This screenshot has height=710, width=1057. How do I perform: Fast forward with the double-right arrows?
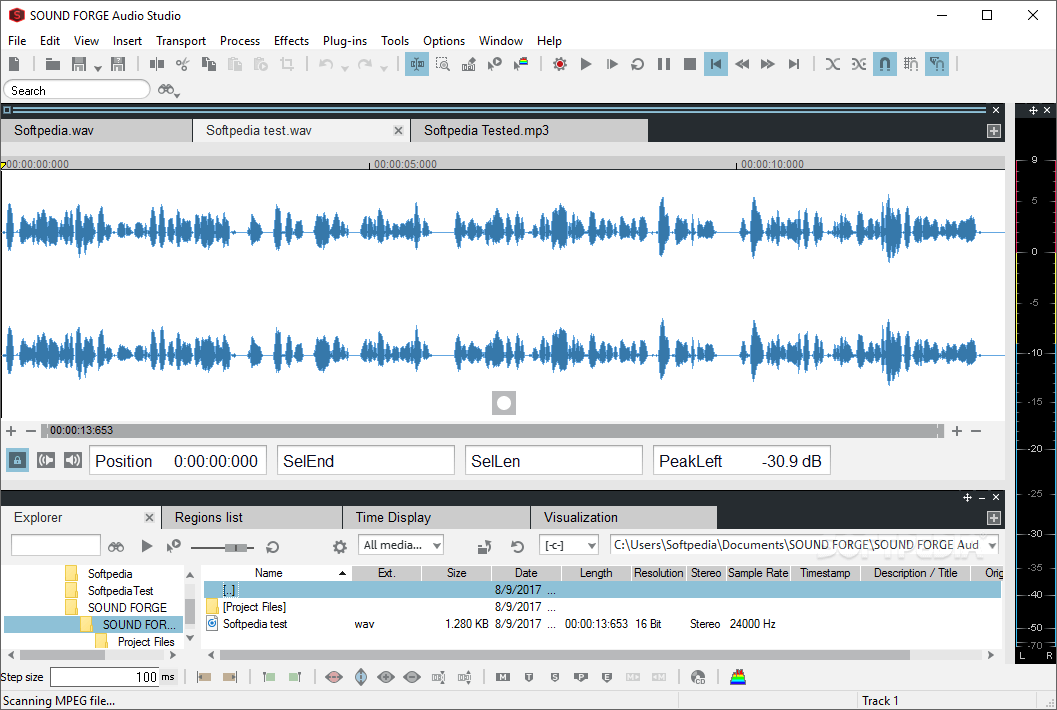coord(768,64)
